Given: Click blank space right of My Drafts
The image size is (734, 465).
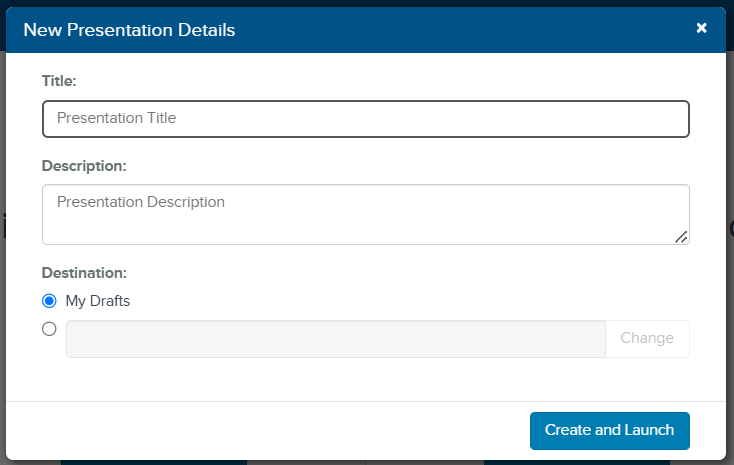Looking at the screenshot, I should click(400, 300).
